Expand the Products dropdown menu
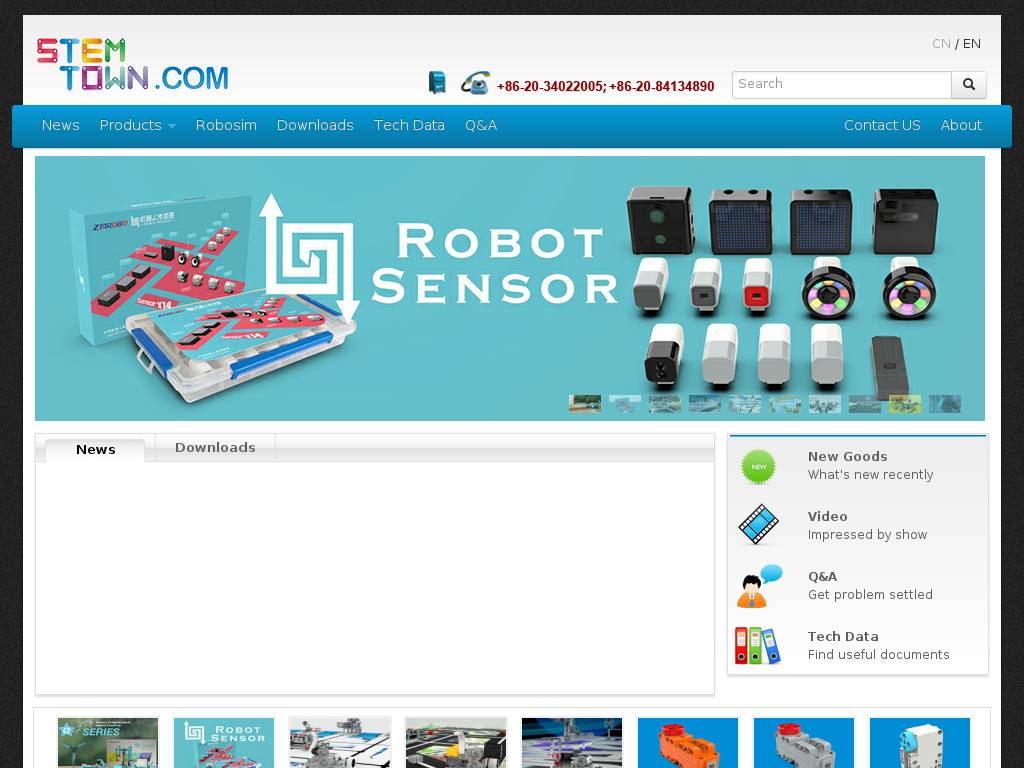This screenshot has width=1024, height=768. [x=137, y=125]
